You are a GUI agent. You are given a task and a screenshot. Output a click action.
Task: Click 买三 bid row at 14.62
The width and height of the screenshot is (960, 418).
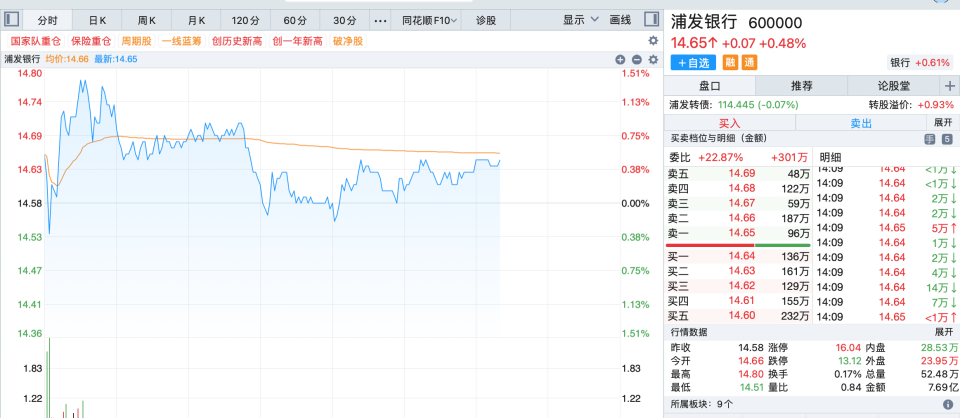pyautogui.click(x=738, y=286)
